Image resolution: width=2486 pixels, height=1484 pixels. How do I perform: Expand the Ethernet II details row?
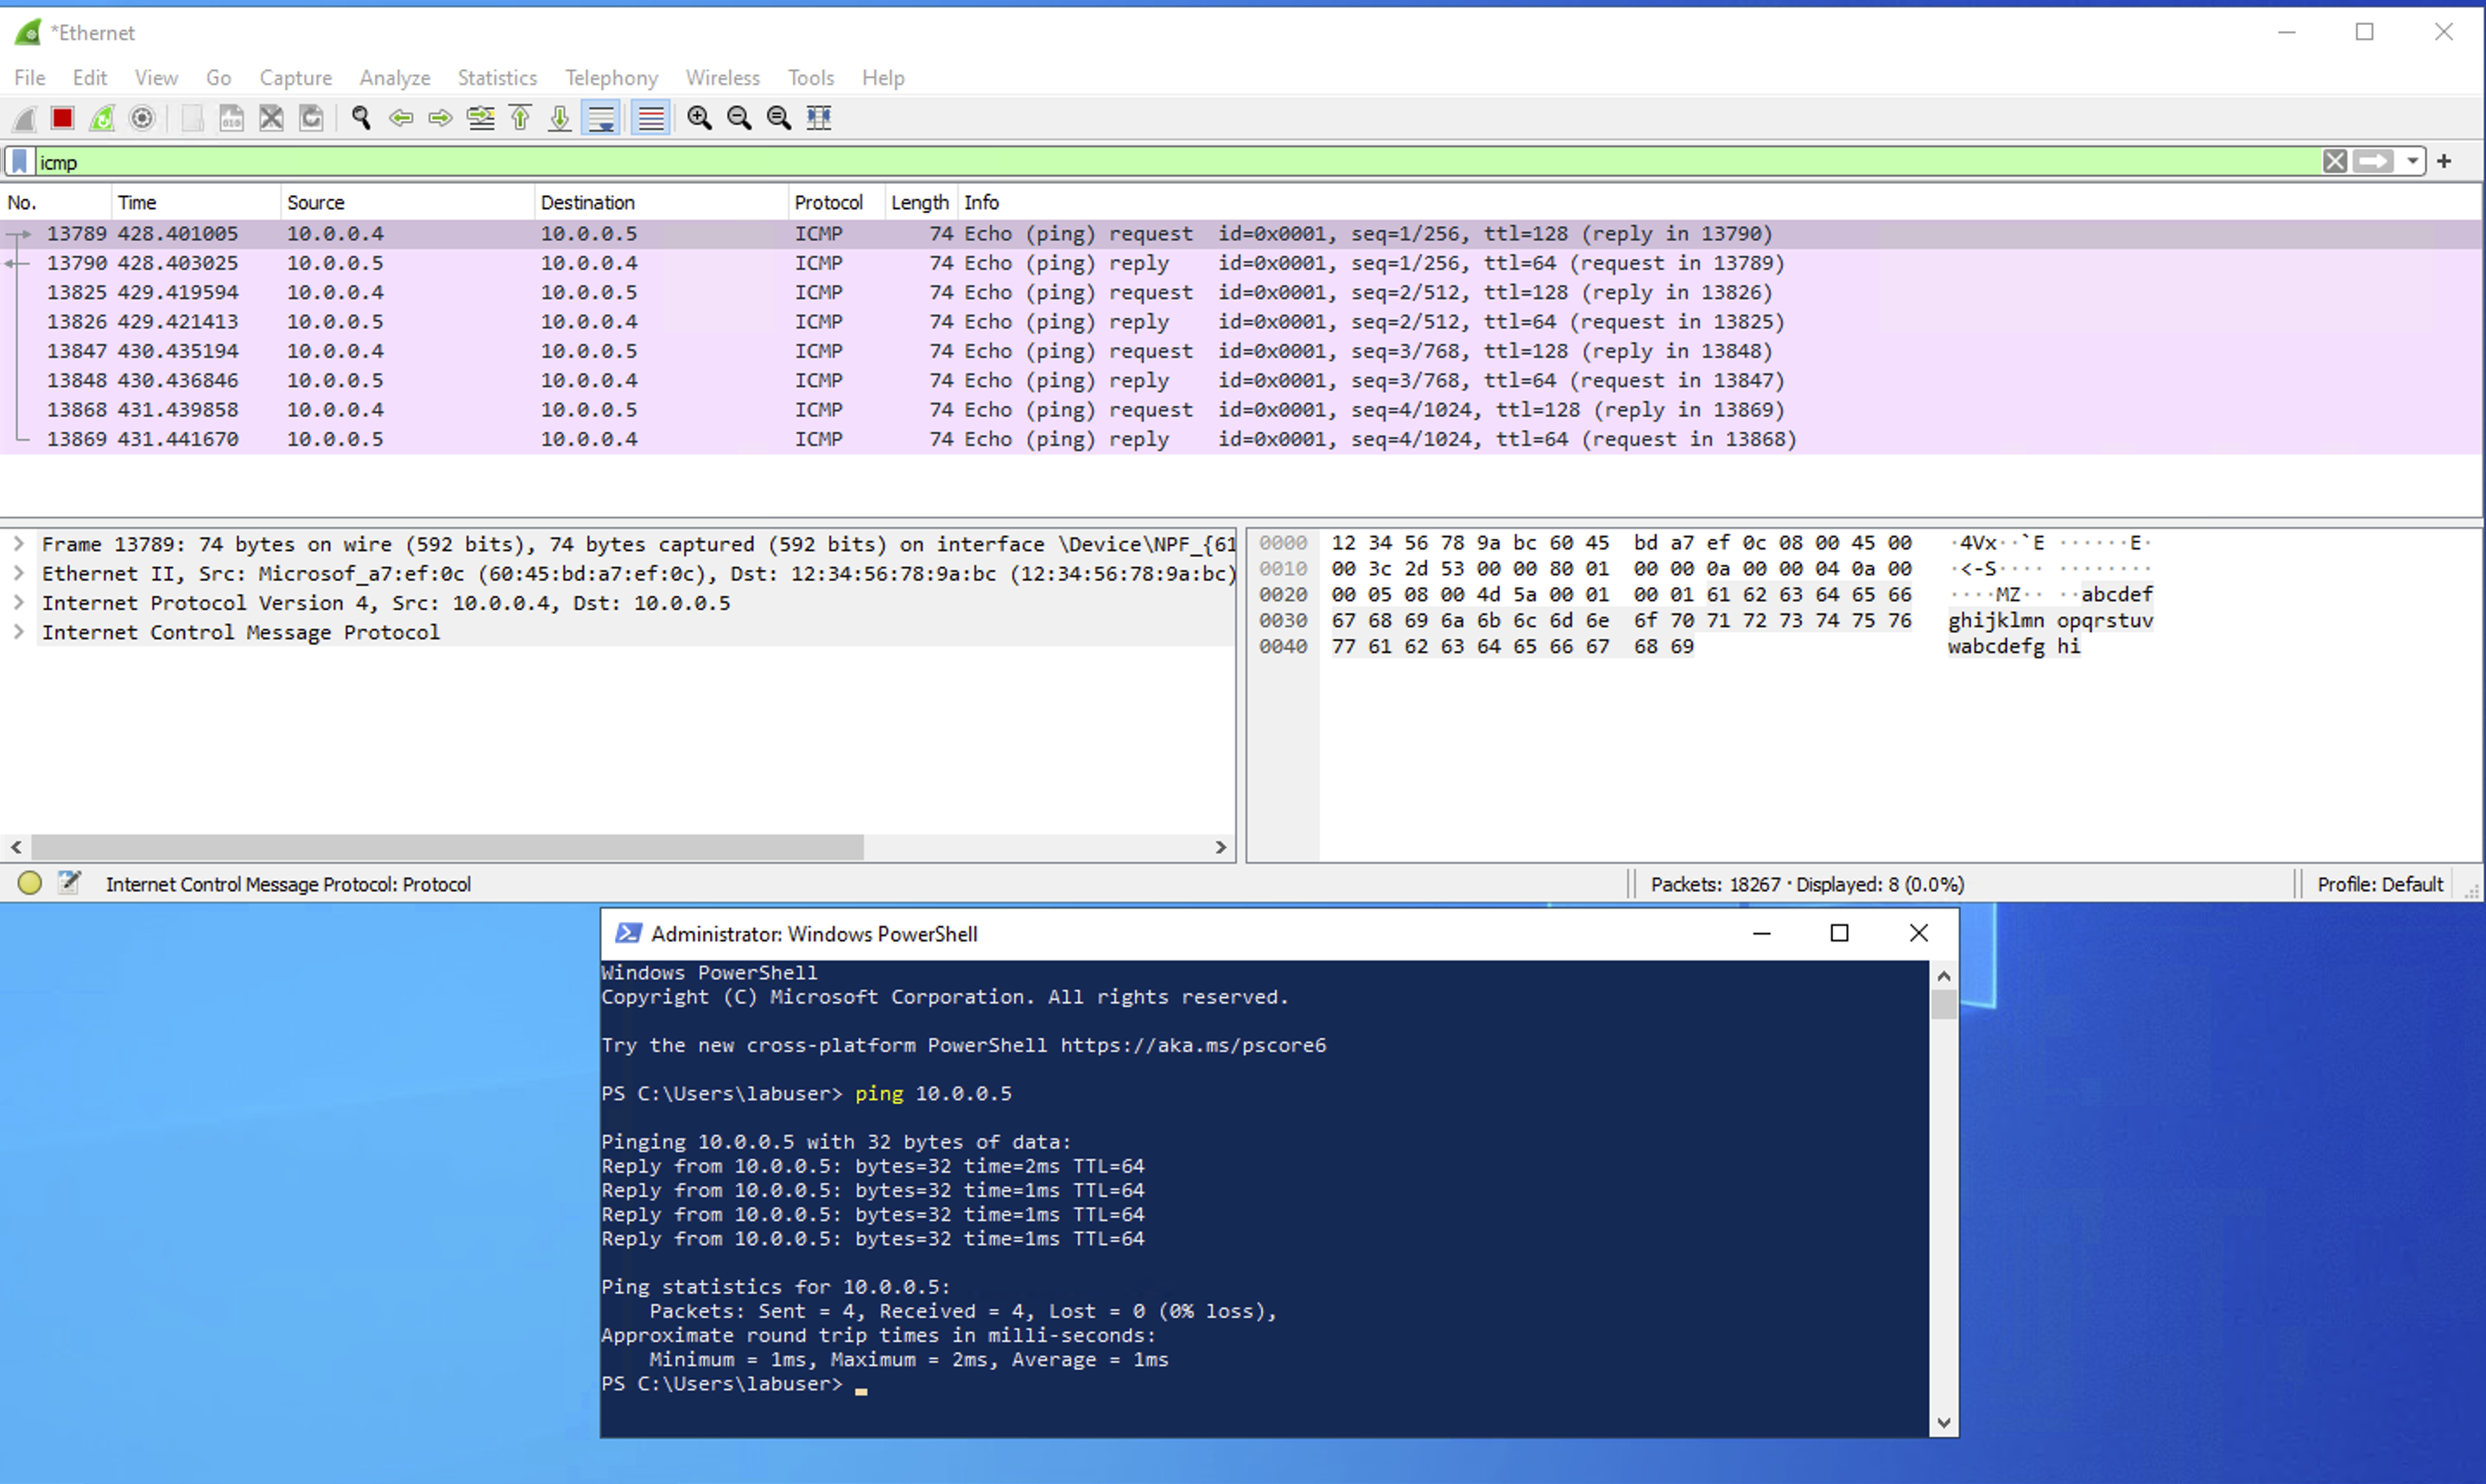point(18,574)
